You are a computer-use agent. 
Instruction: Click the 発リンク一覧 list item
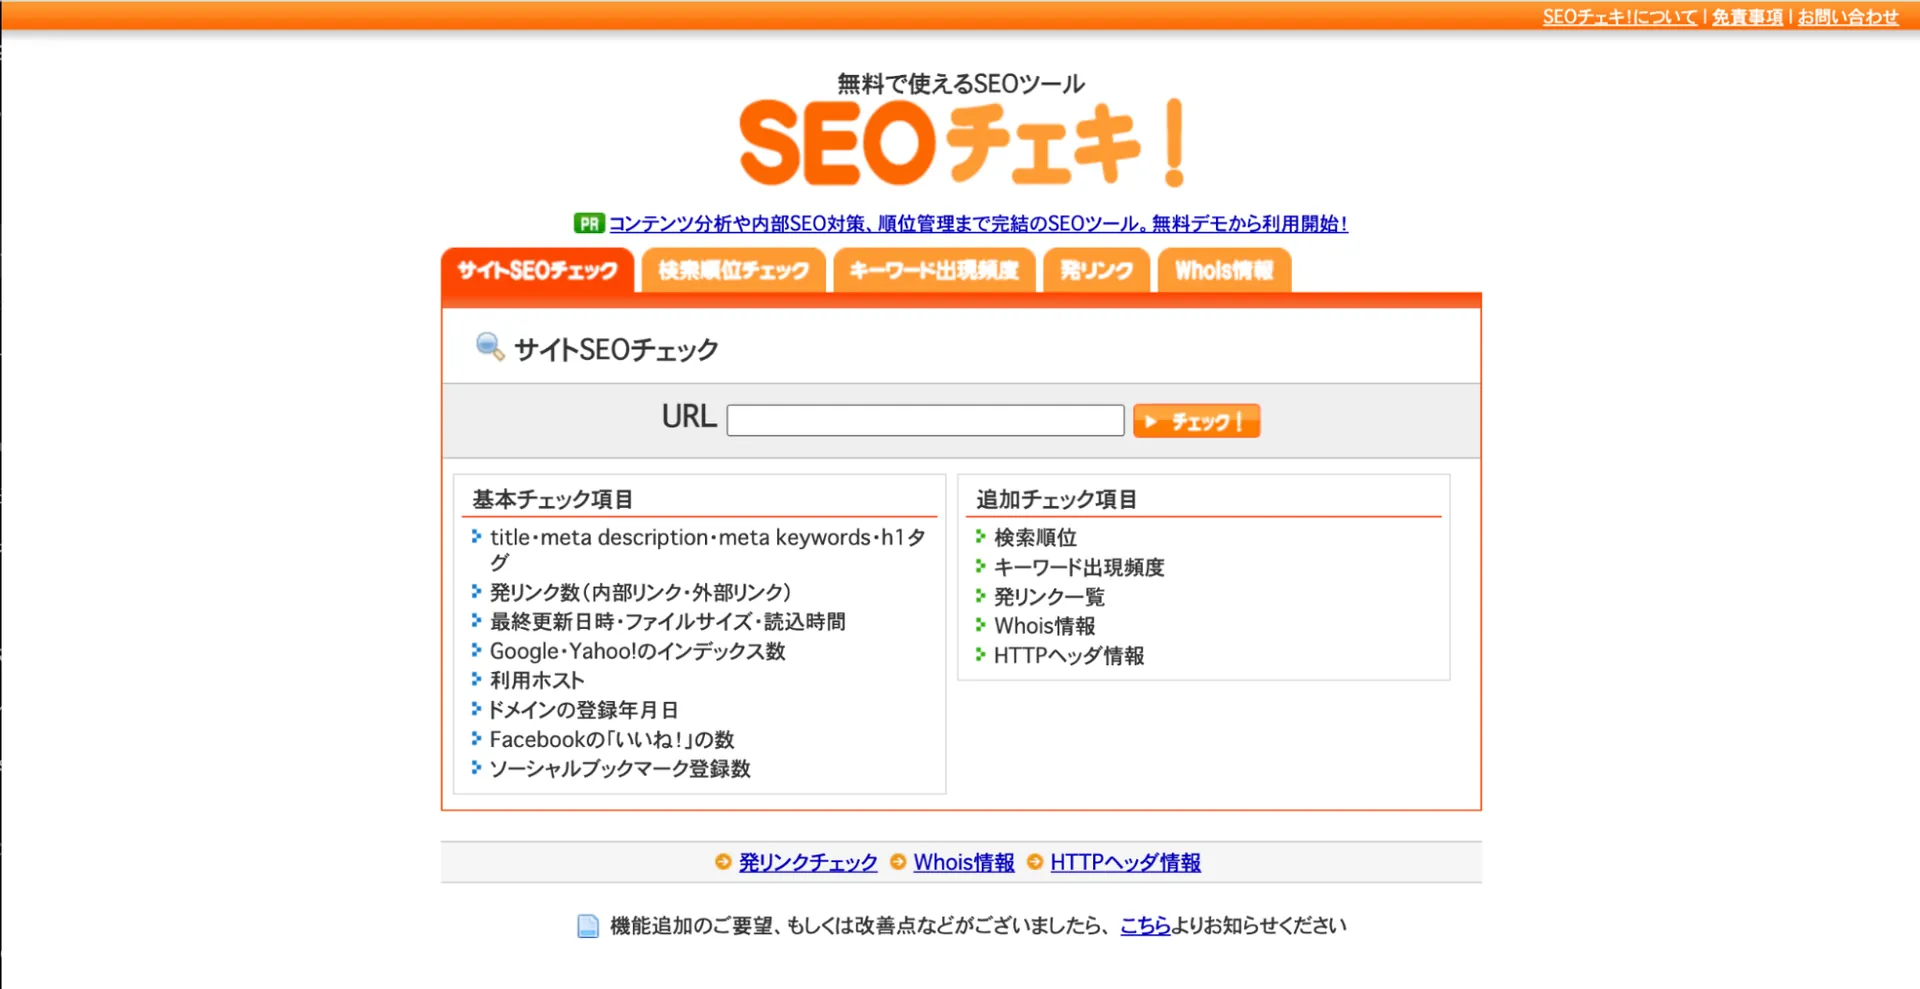(1049, 597)
